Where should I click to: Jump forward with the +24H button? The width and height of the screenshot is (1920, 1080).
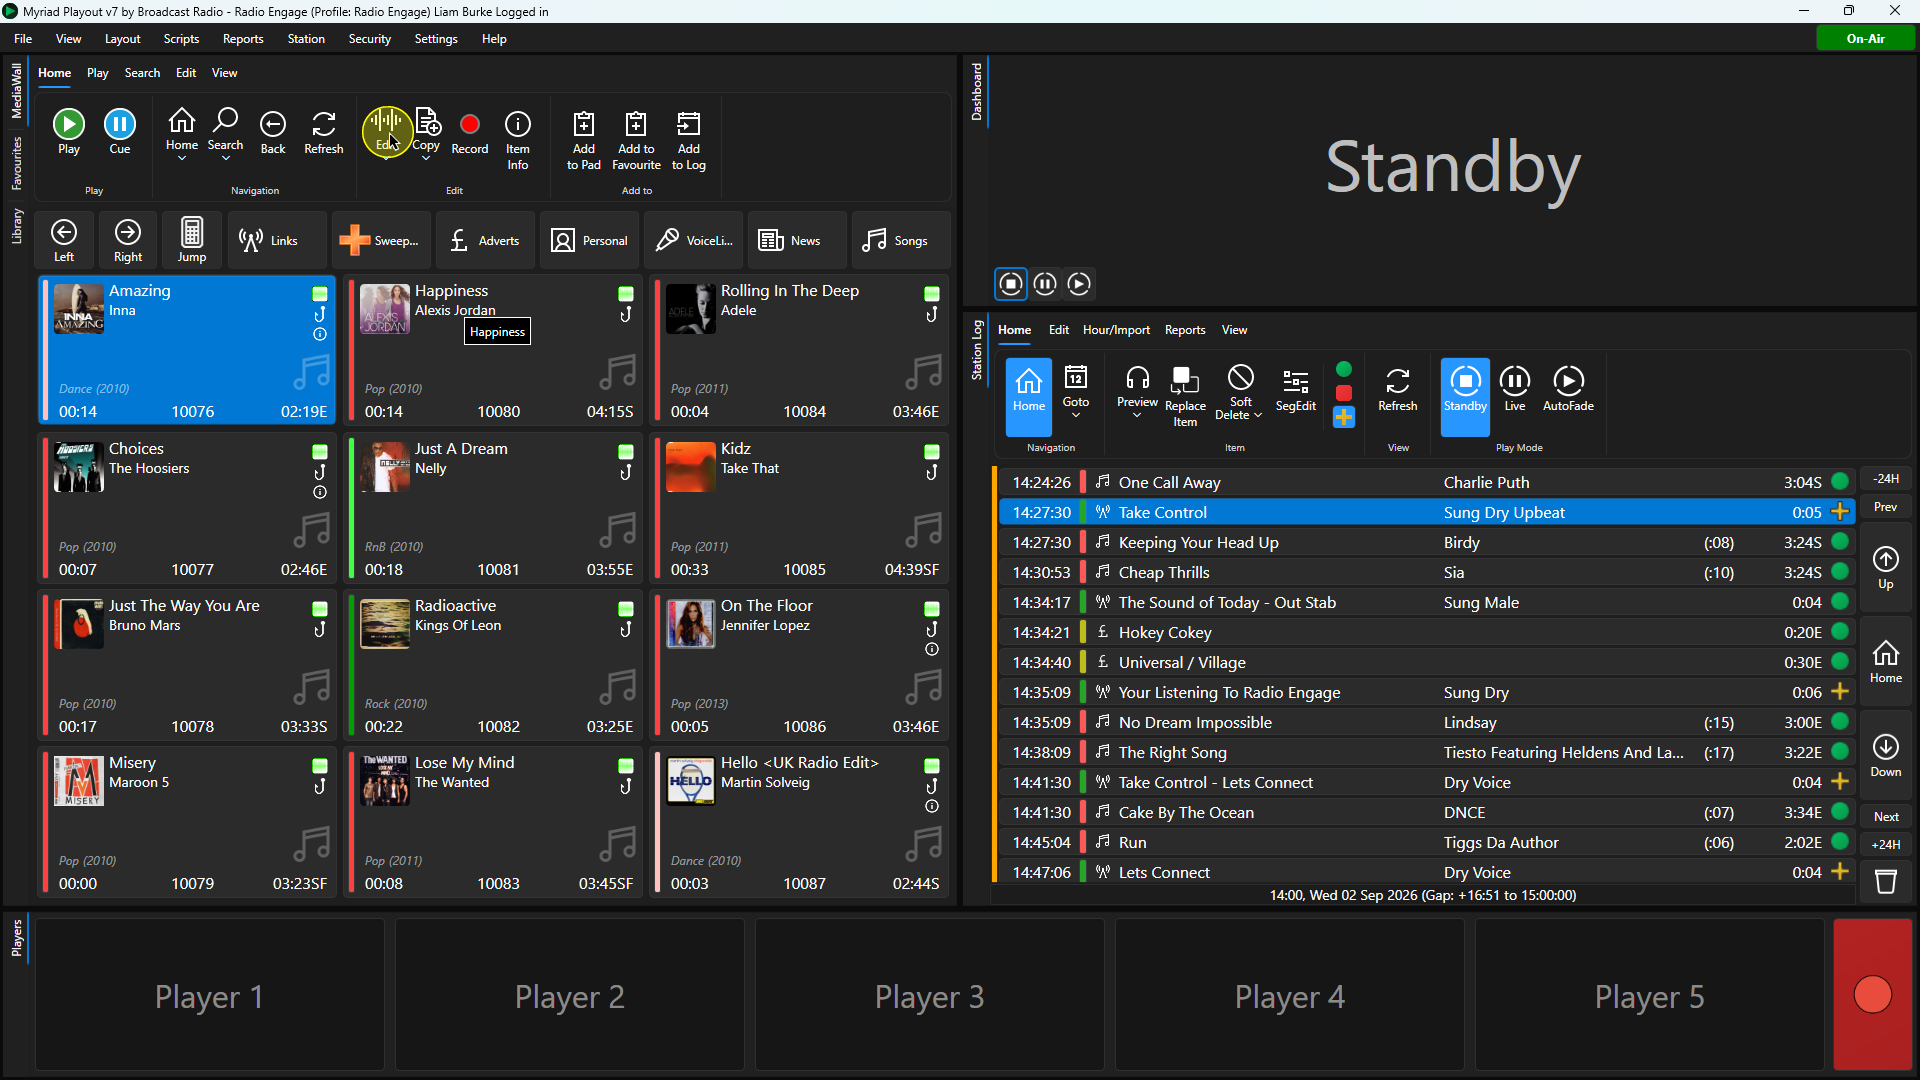(1885, 844)
